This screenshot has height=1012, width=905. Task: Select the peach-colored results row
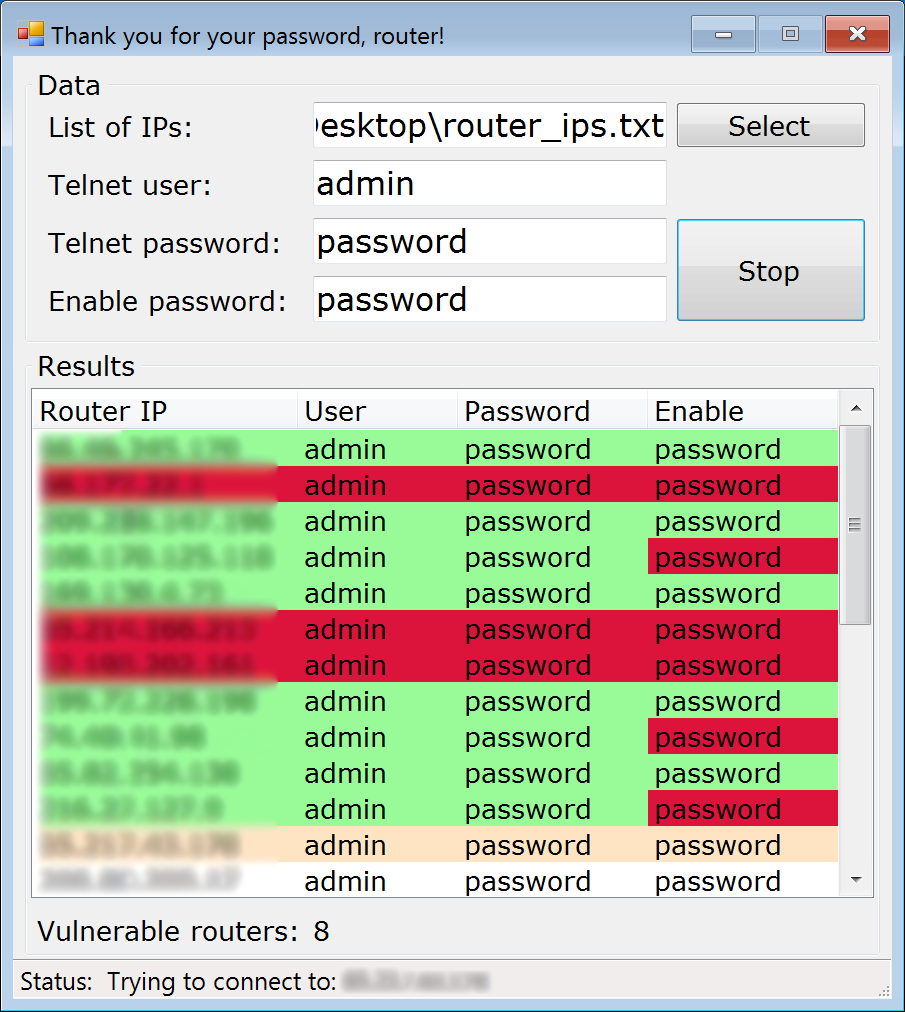pos(435,845)
